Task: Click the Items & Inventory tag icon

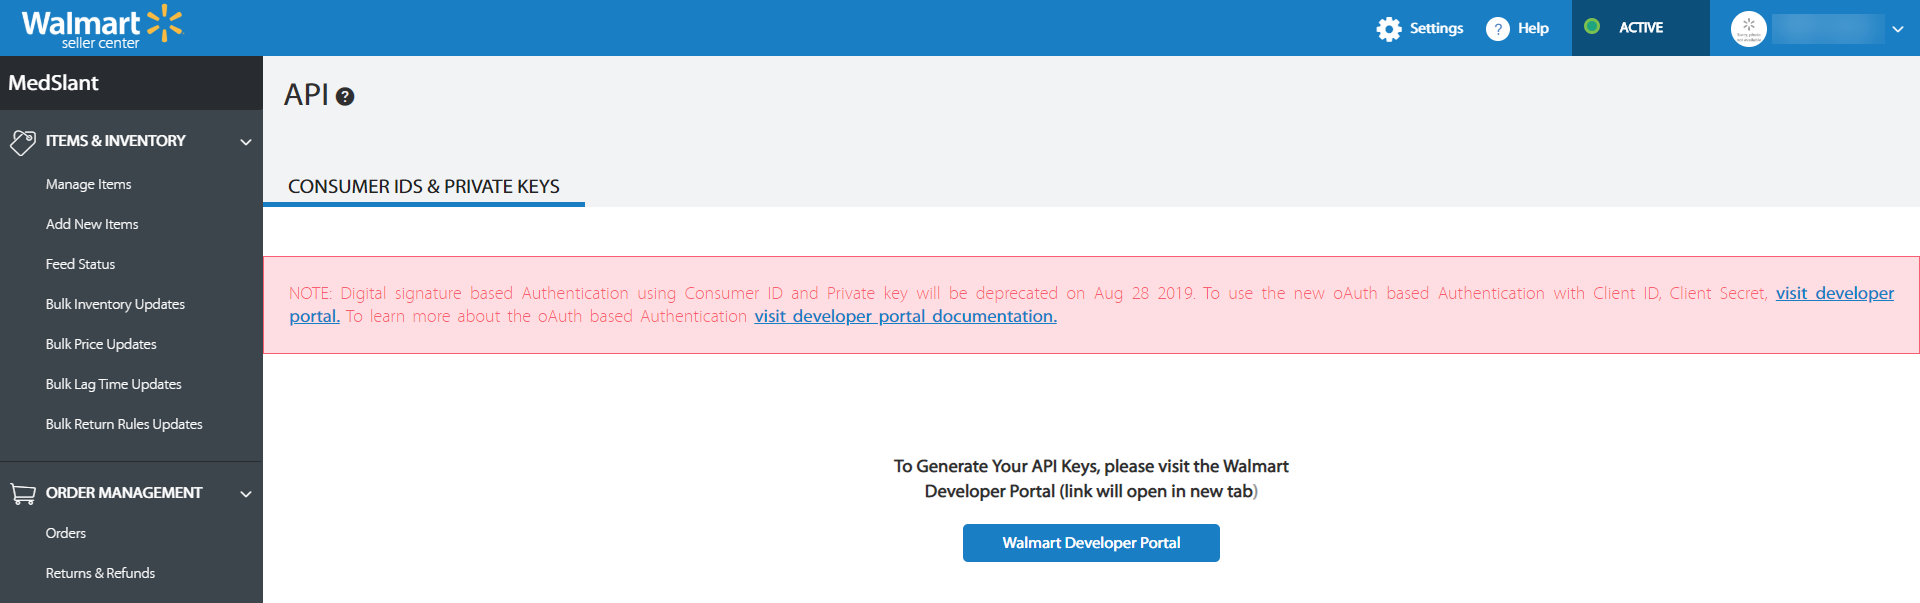Action: coord(22,142)
